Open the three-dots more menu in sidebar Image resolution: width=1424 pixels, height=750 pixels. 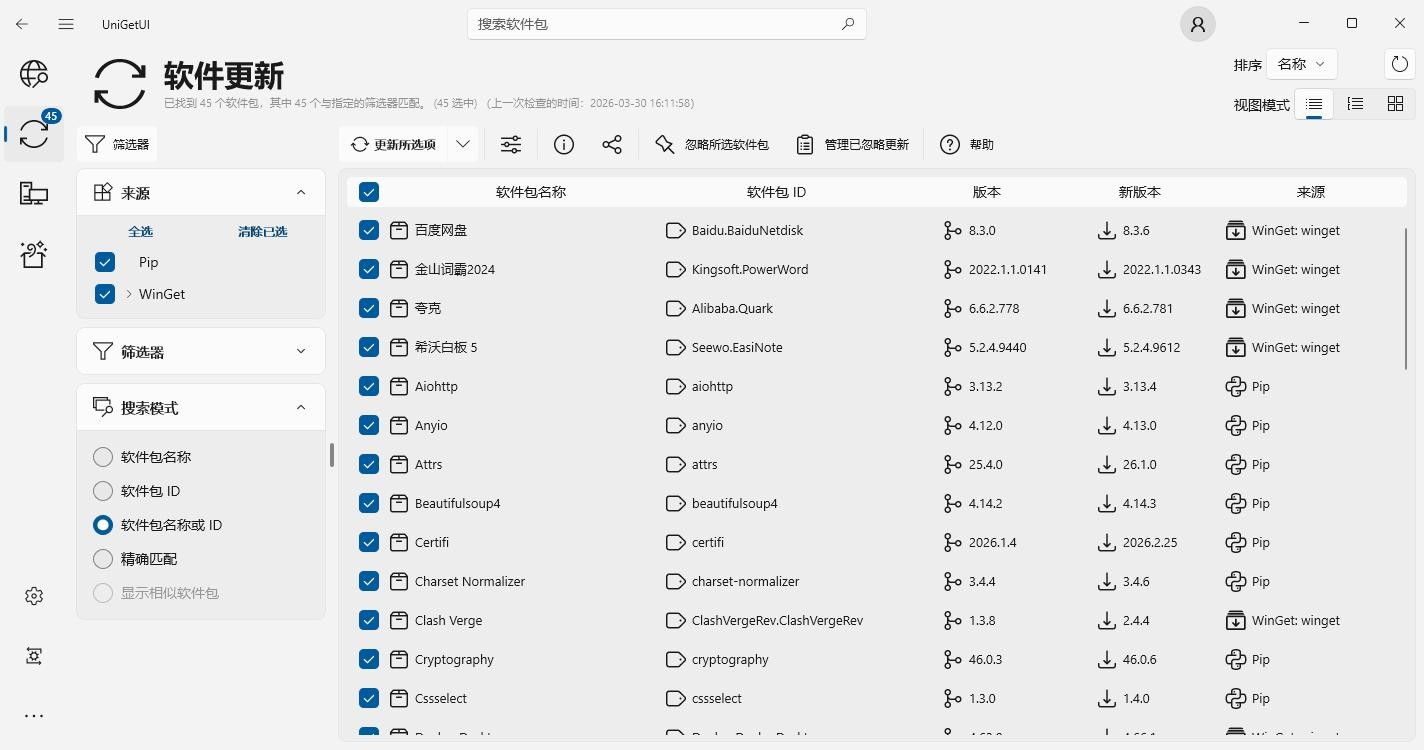(x=34, y=716)
